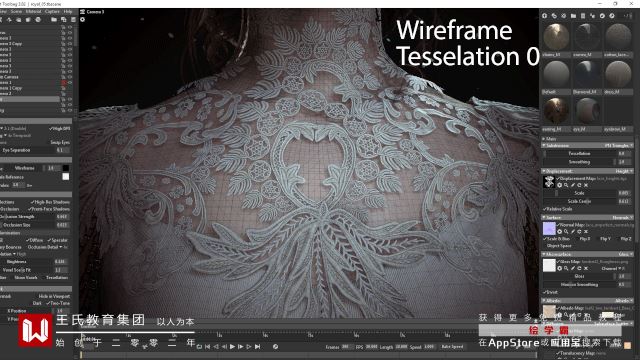The image size is (640, 360).
Task: Toggle the Relative Scale checkbox
Action: tap(558, 209)
